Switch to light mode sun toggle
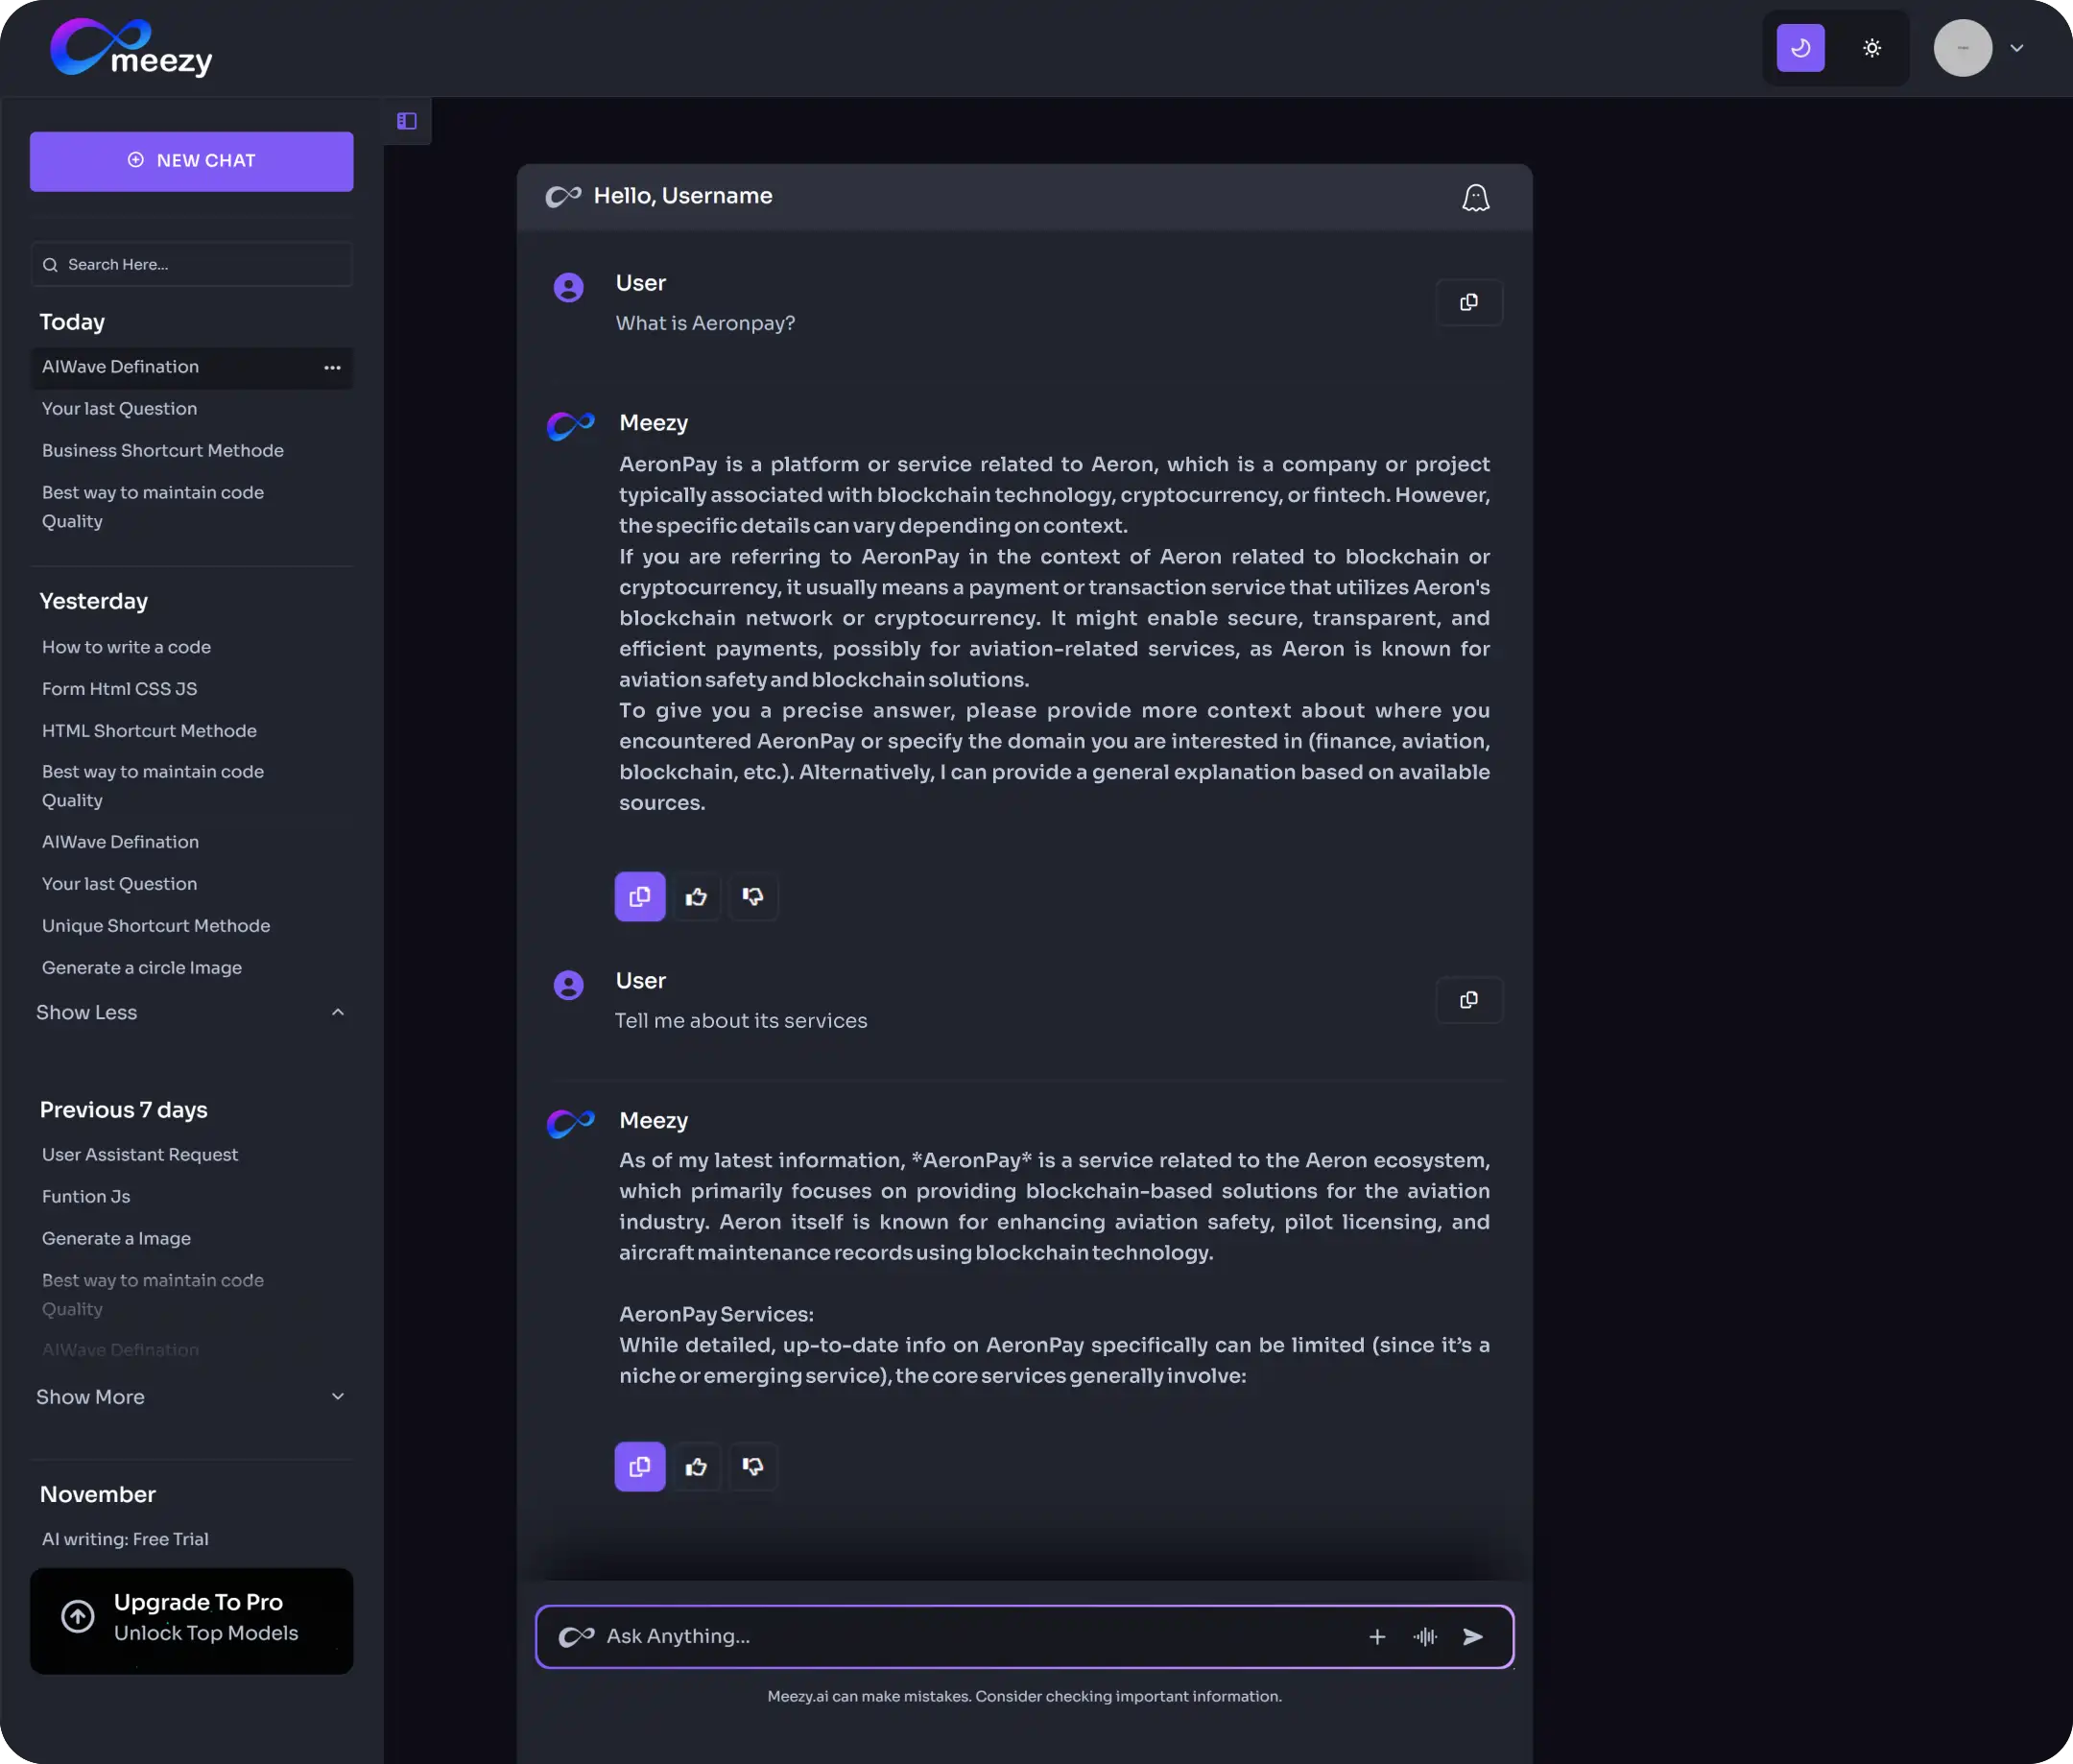This screenshot has width=2073, height=1764. [x=1872, y=48]
